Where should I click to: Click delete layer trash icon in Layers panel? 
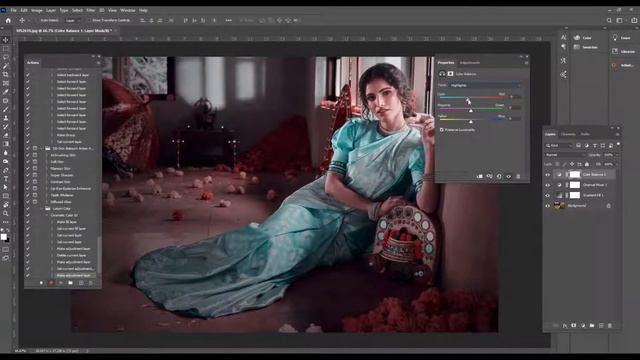(610, 325)
